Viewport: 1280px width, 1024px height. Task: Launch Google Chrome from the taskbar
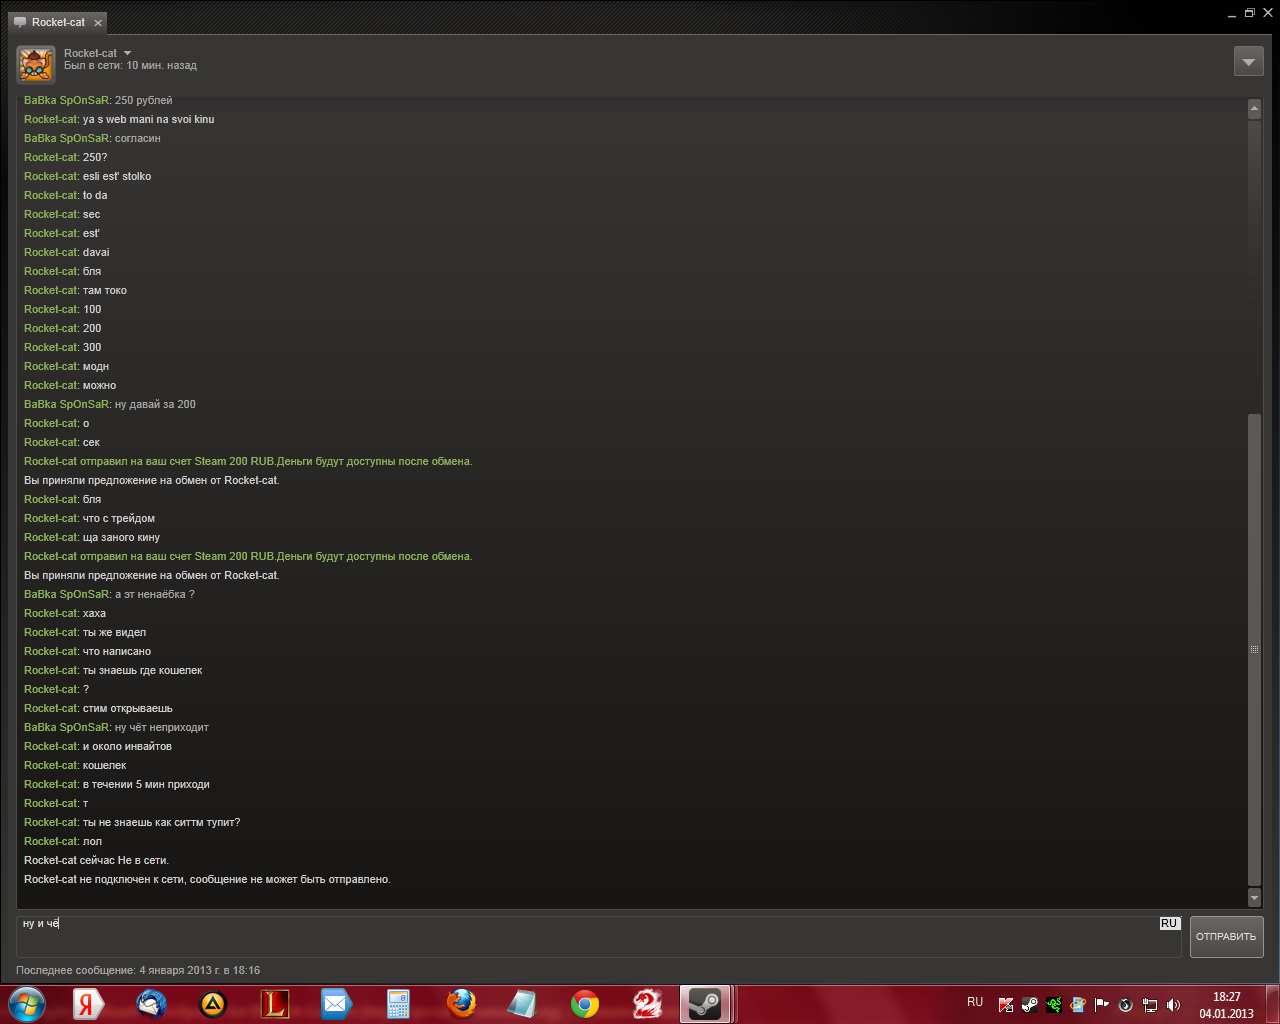[585, 1004]
